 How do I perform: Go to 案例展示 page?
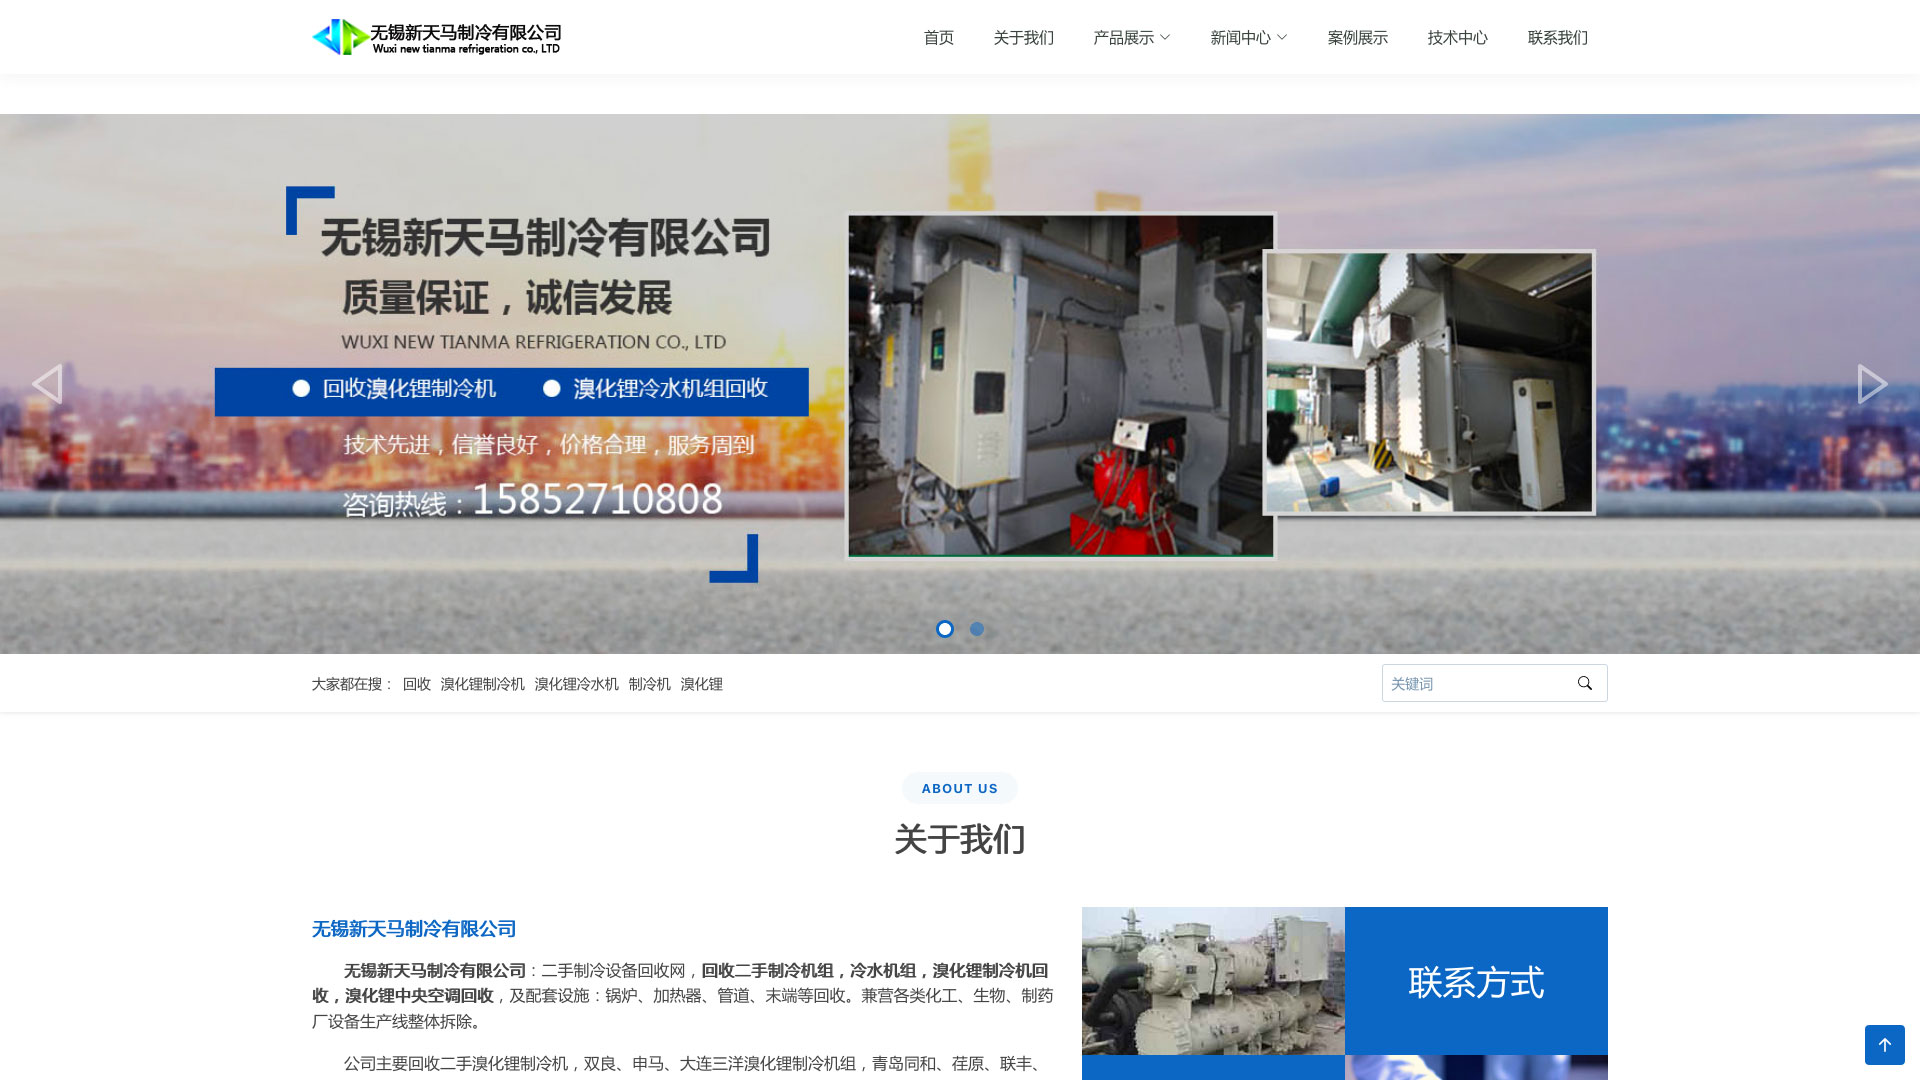[x=1357, y=38]
